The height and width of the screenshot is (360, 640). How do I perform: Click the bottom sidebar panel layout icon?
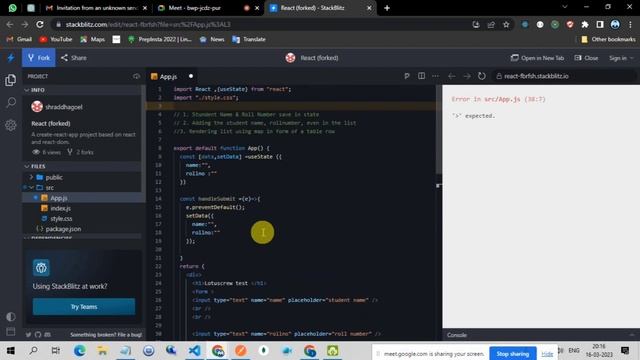tap(11, 331)
